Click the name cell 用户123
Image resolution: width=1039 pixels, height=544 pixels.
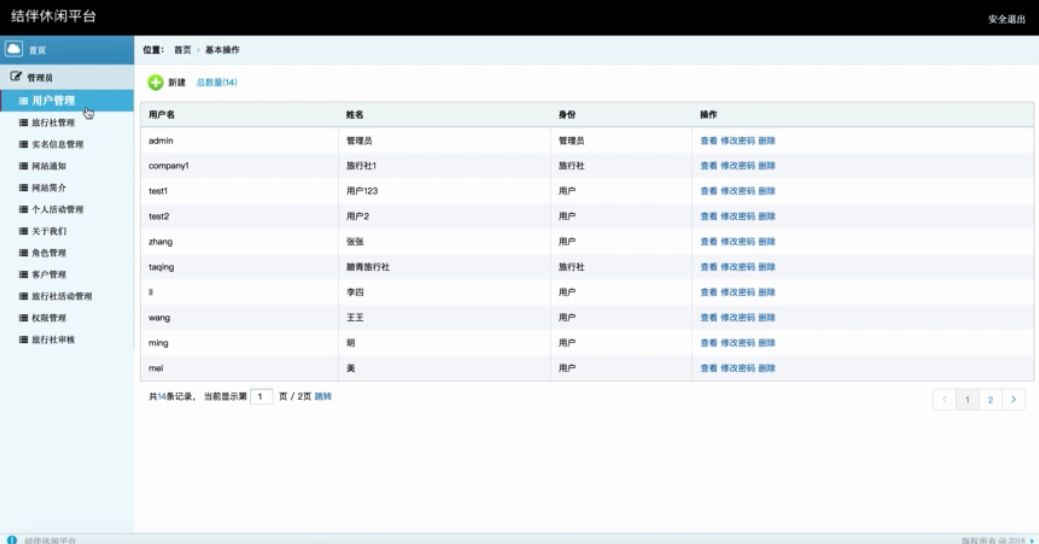pos(362,191)
